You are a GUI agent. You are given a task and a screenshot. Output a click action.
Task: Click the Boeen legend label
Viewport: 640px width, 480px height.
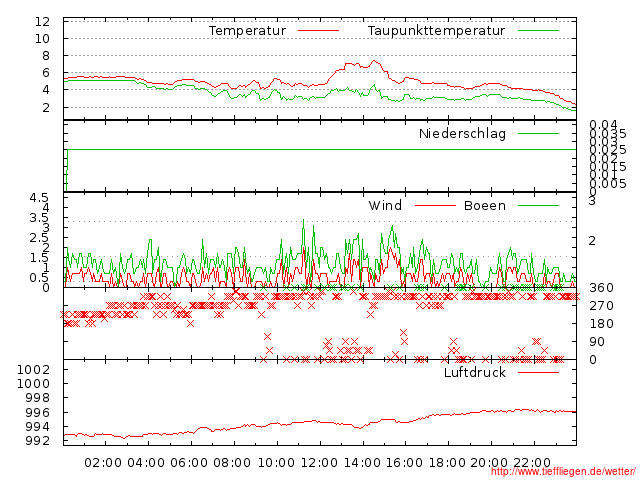(x=485, y=205)
